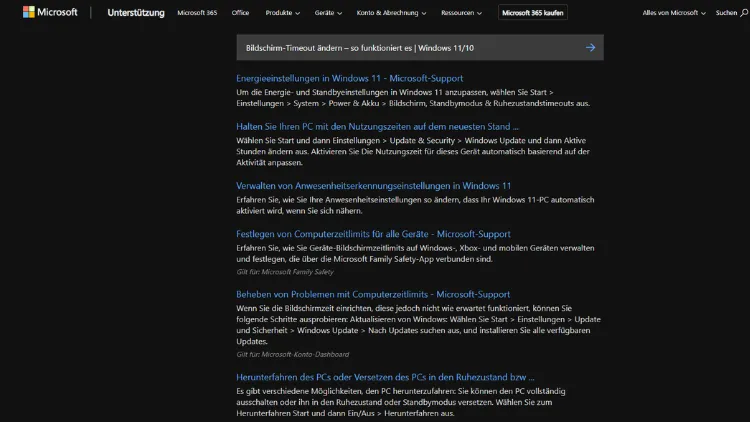
Task: Open the Unterstützung home link
Action: [136, 13]
